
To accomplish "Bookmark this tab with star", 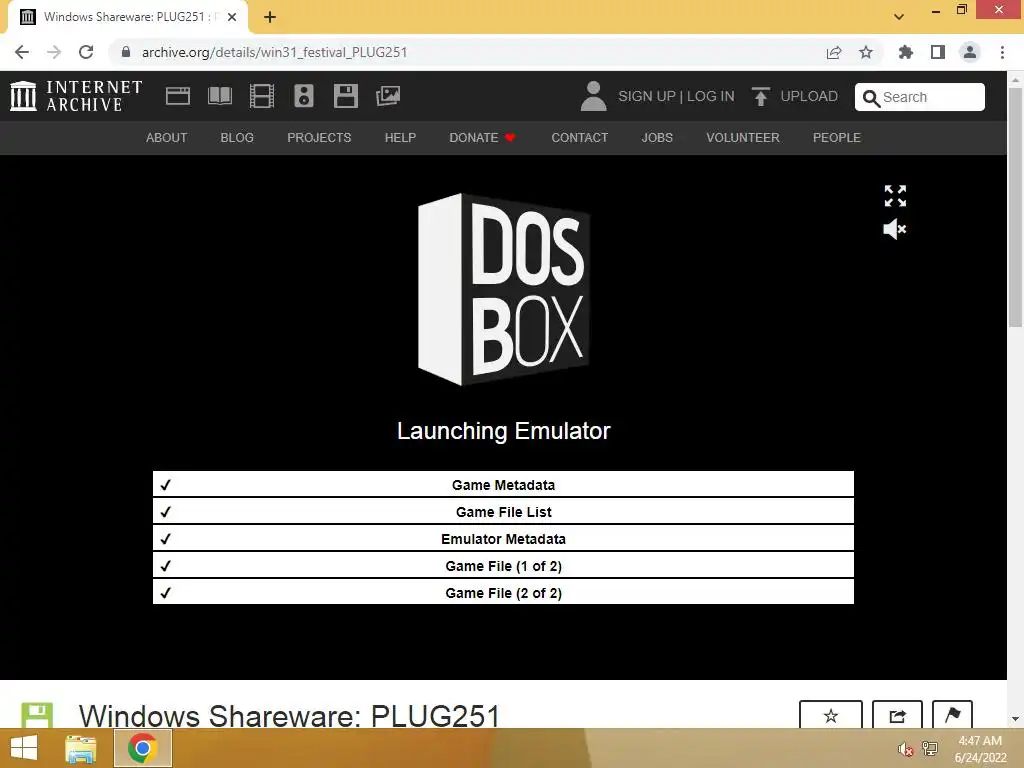I will coord(866,52).
